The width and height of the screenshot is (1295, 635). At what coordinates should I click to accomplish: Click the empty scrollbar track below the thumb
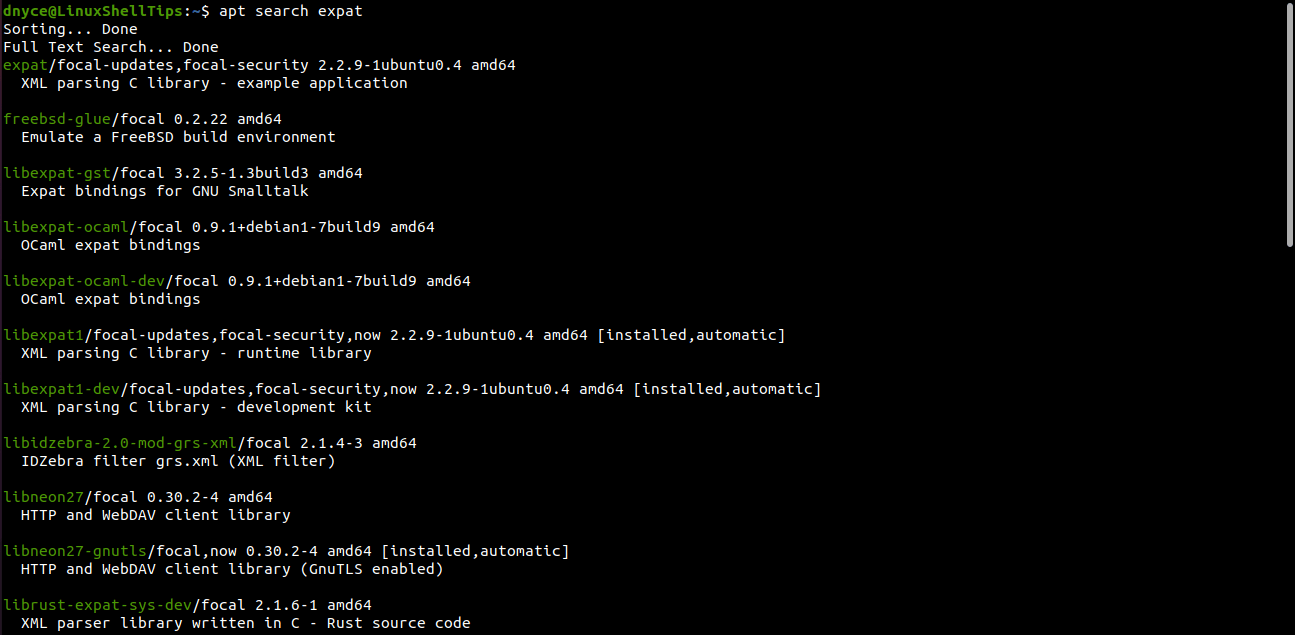(1289, 440)
